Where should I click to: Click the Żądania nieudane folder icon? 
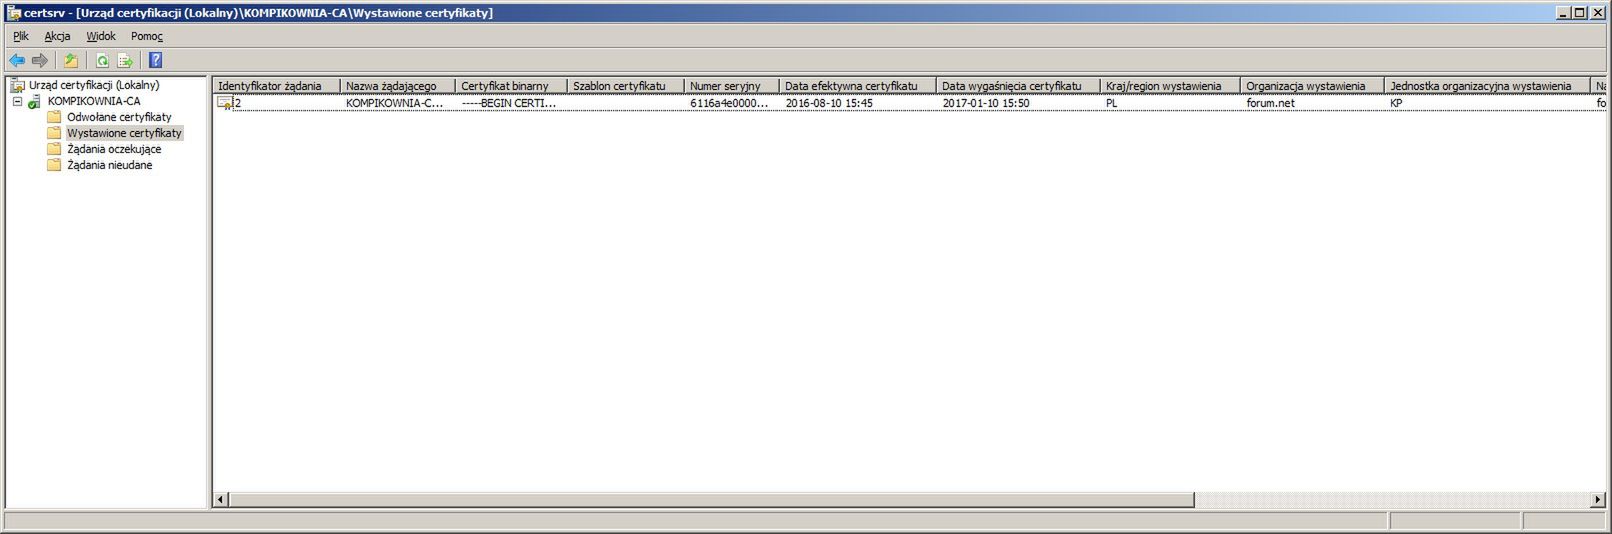point(54,165)
